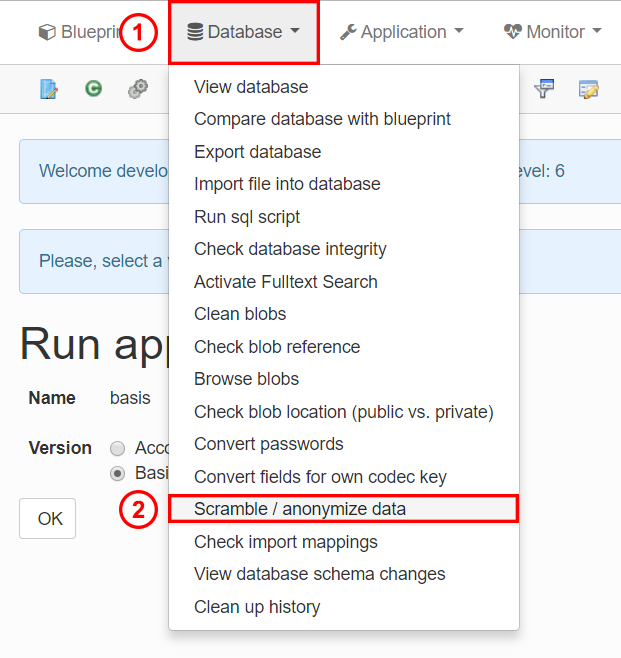Click the green circular C icon
621x658 pixels.
(93, 89)
